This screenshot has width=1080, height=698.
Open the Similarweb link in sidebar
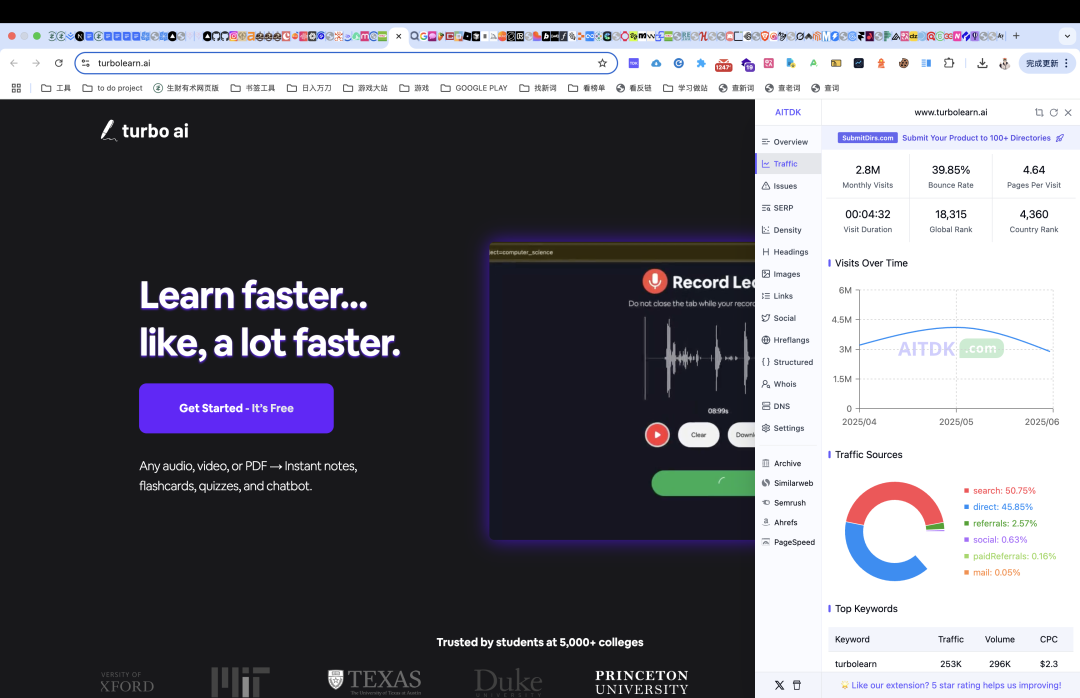[787, 483]
